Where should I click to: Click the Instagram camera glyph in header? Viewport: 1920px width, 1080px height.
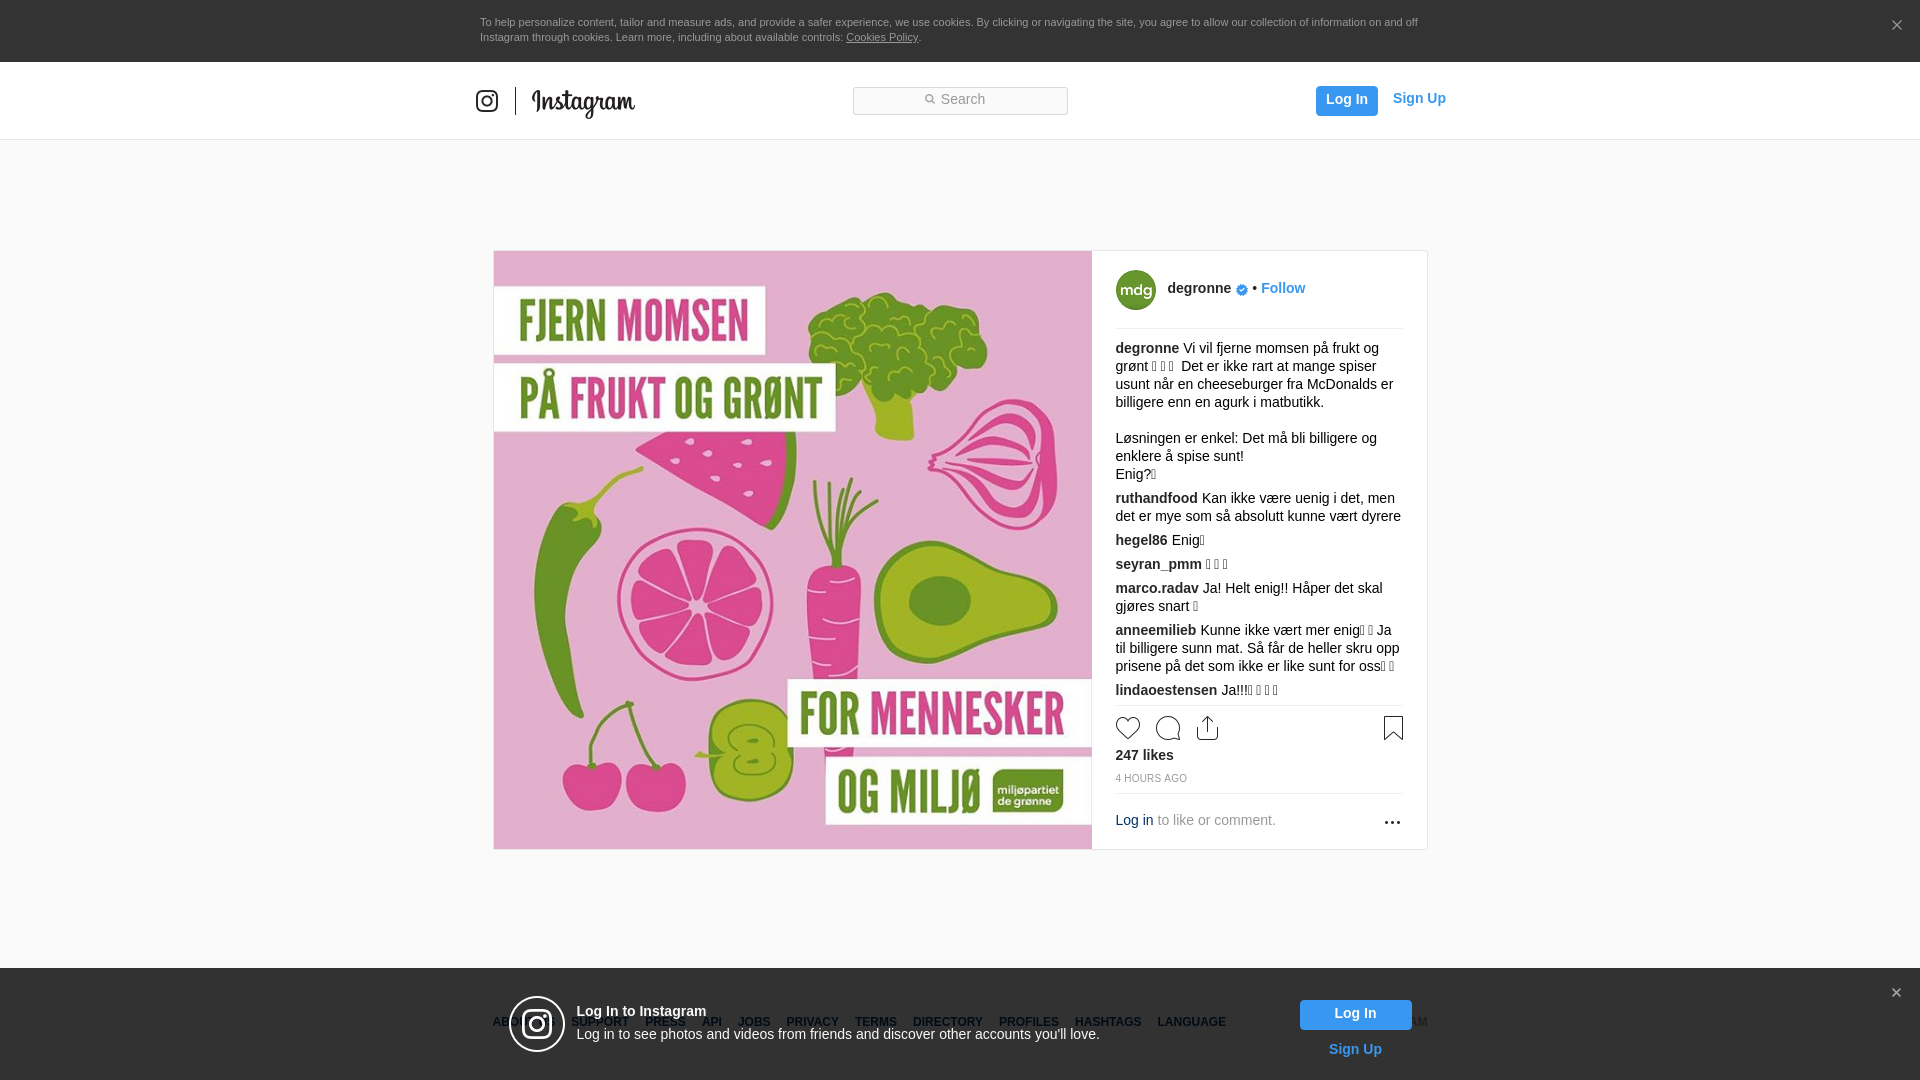[x=487, y=101]
